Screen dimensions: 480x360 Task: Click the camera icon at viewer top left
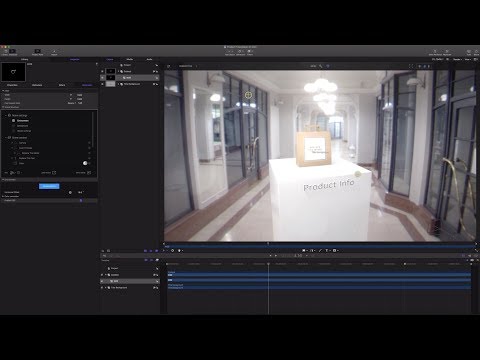169,66
